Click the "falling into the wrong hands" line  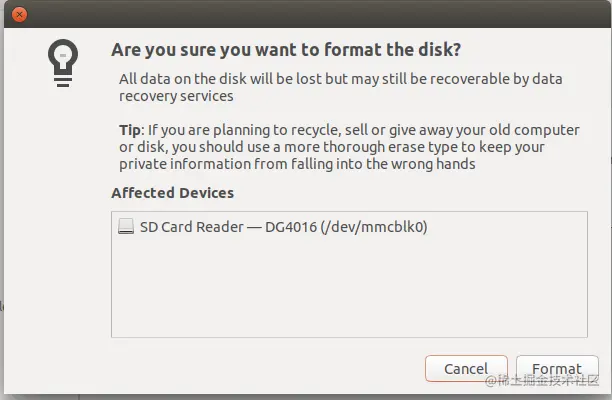coord(297,164)
